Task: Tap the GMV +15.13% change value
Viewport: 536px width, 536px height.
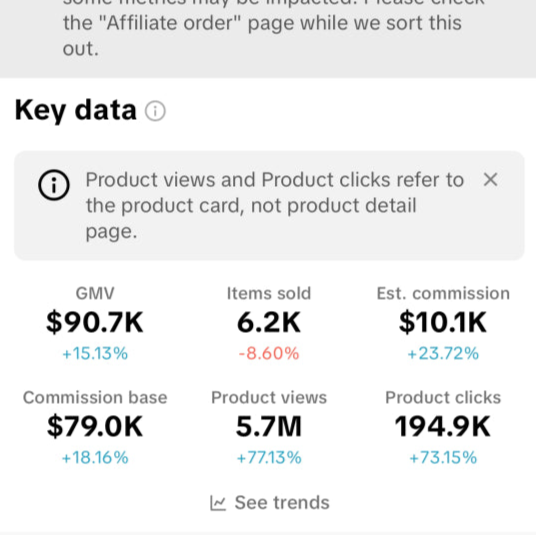Action: pos(95,353)
